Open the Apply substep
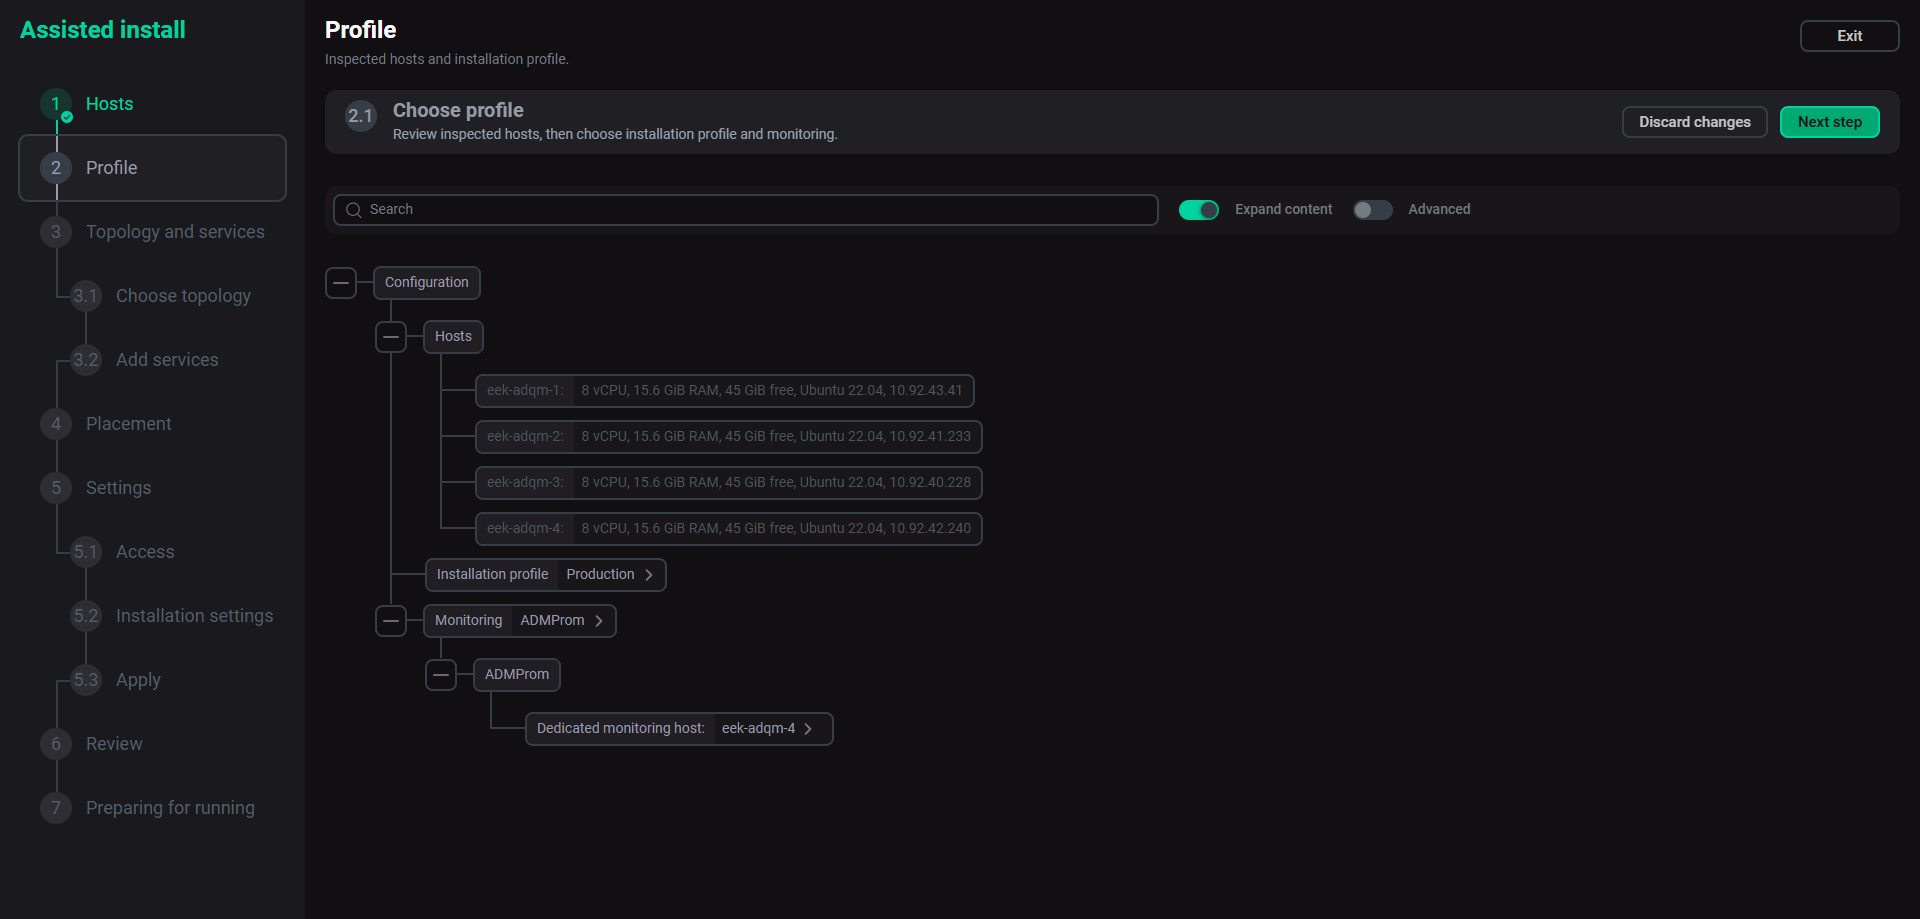Viewport: 1920px width, 919px height. click(x=138, y=680)
